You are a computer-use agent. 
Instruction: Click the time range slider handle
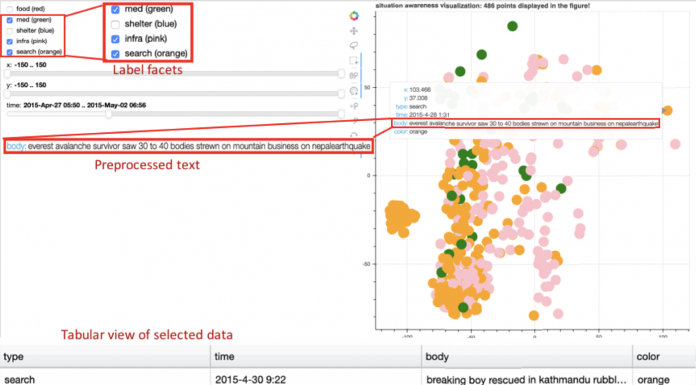(x=108, y=114)
